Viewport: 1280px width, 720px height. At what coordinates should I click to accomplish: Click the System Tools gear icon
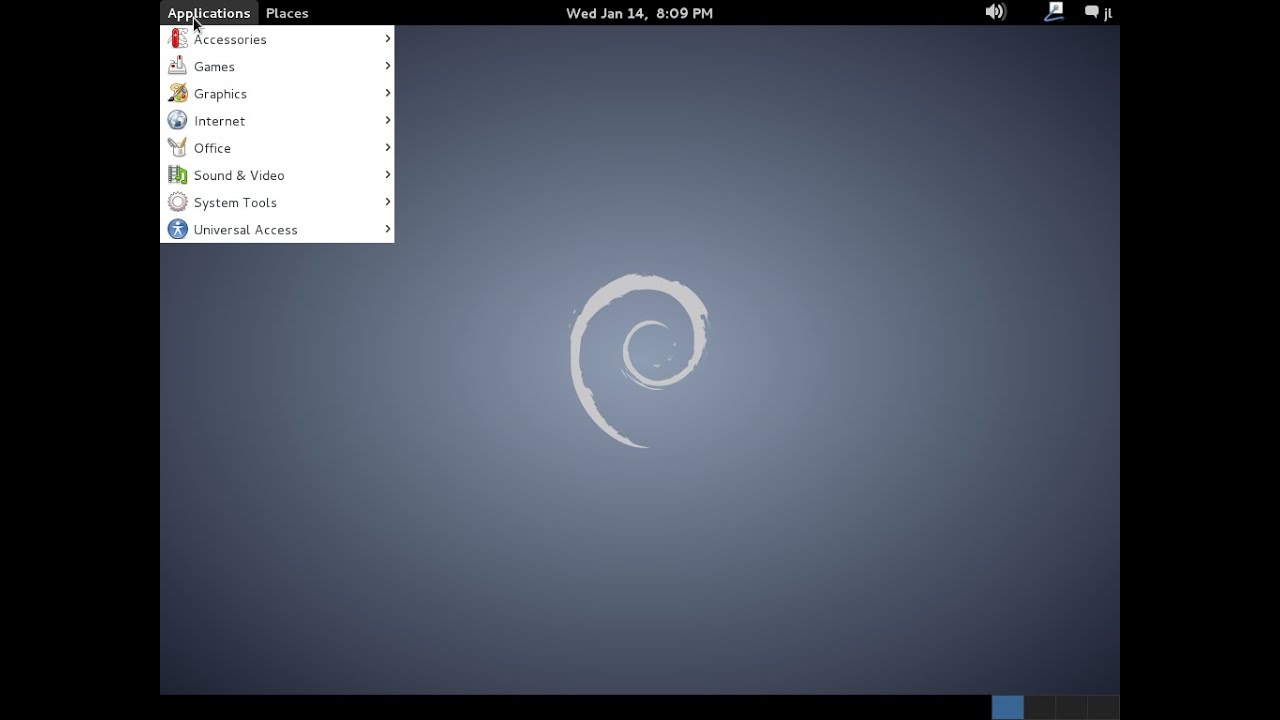click(178, 202)
